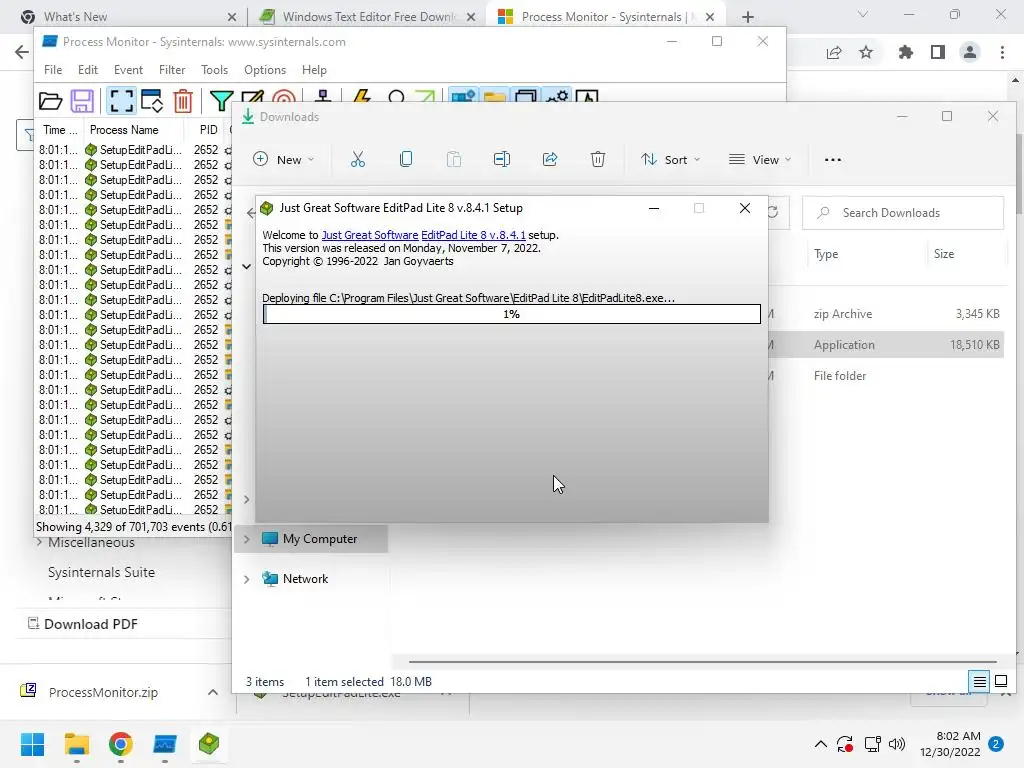Expand Network in navigation pane

[246, 579]
